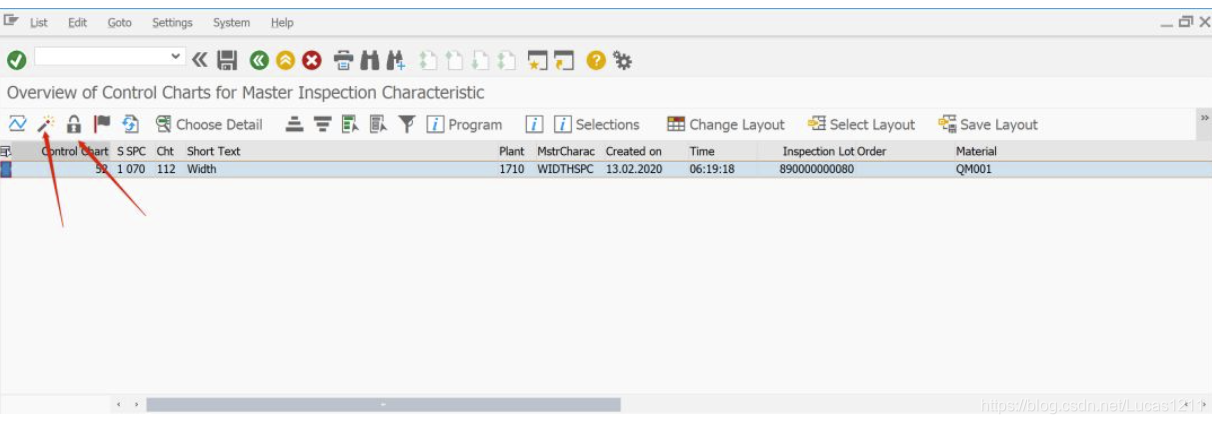
Task: Click the Short Text column header
Action: 214,151
